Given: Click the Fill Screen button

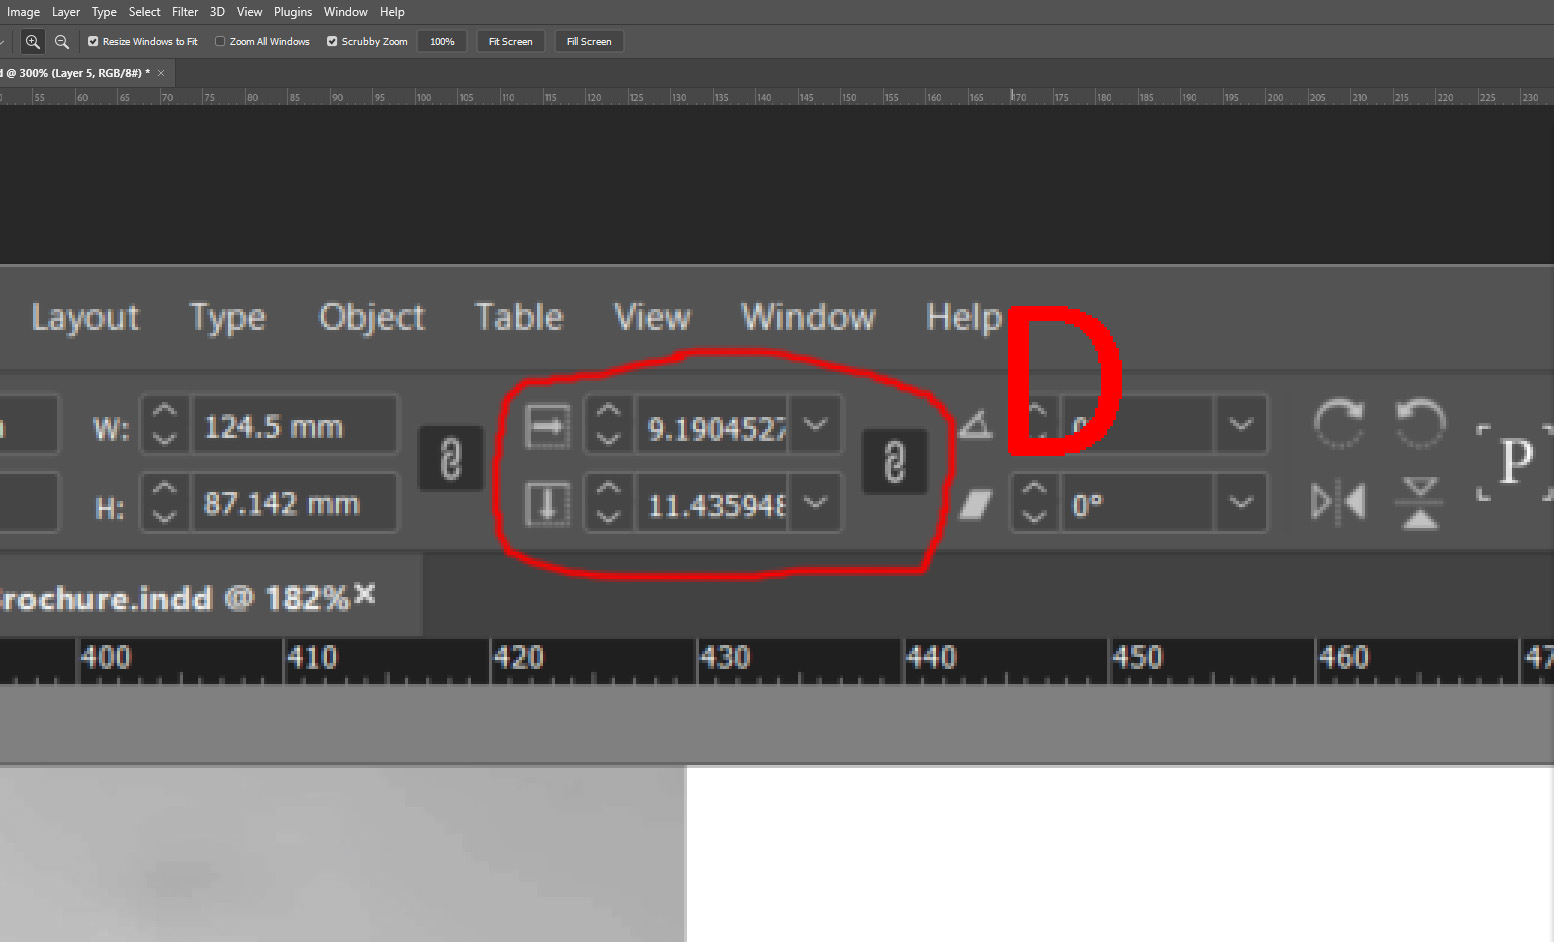Looking at the screenshot, I should (x=588, y=41).
